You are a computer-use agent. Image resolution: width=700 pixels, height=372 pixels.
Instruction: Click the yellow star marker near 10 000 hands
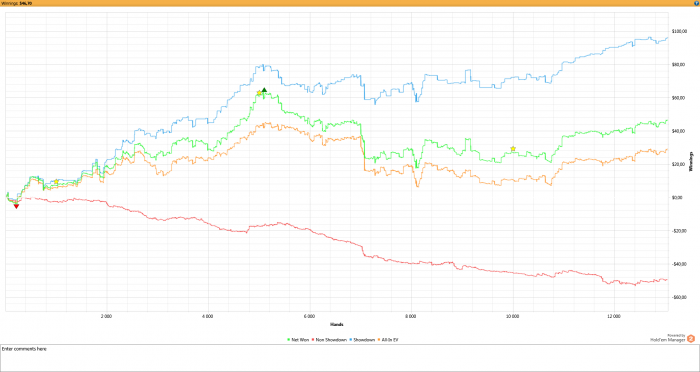click(513, 149)
